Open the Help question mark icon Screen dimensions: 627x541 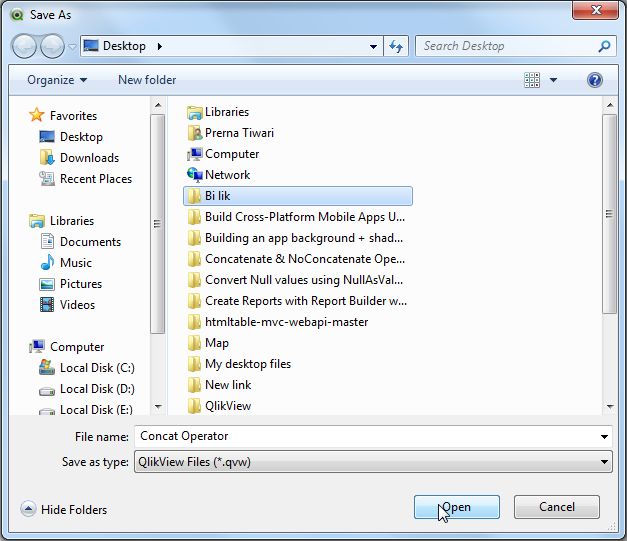595,80
